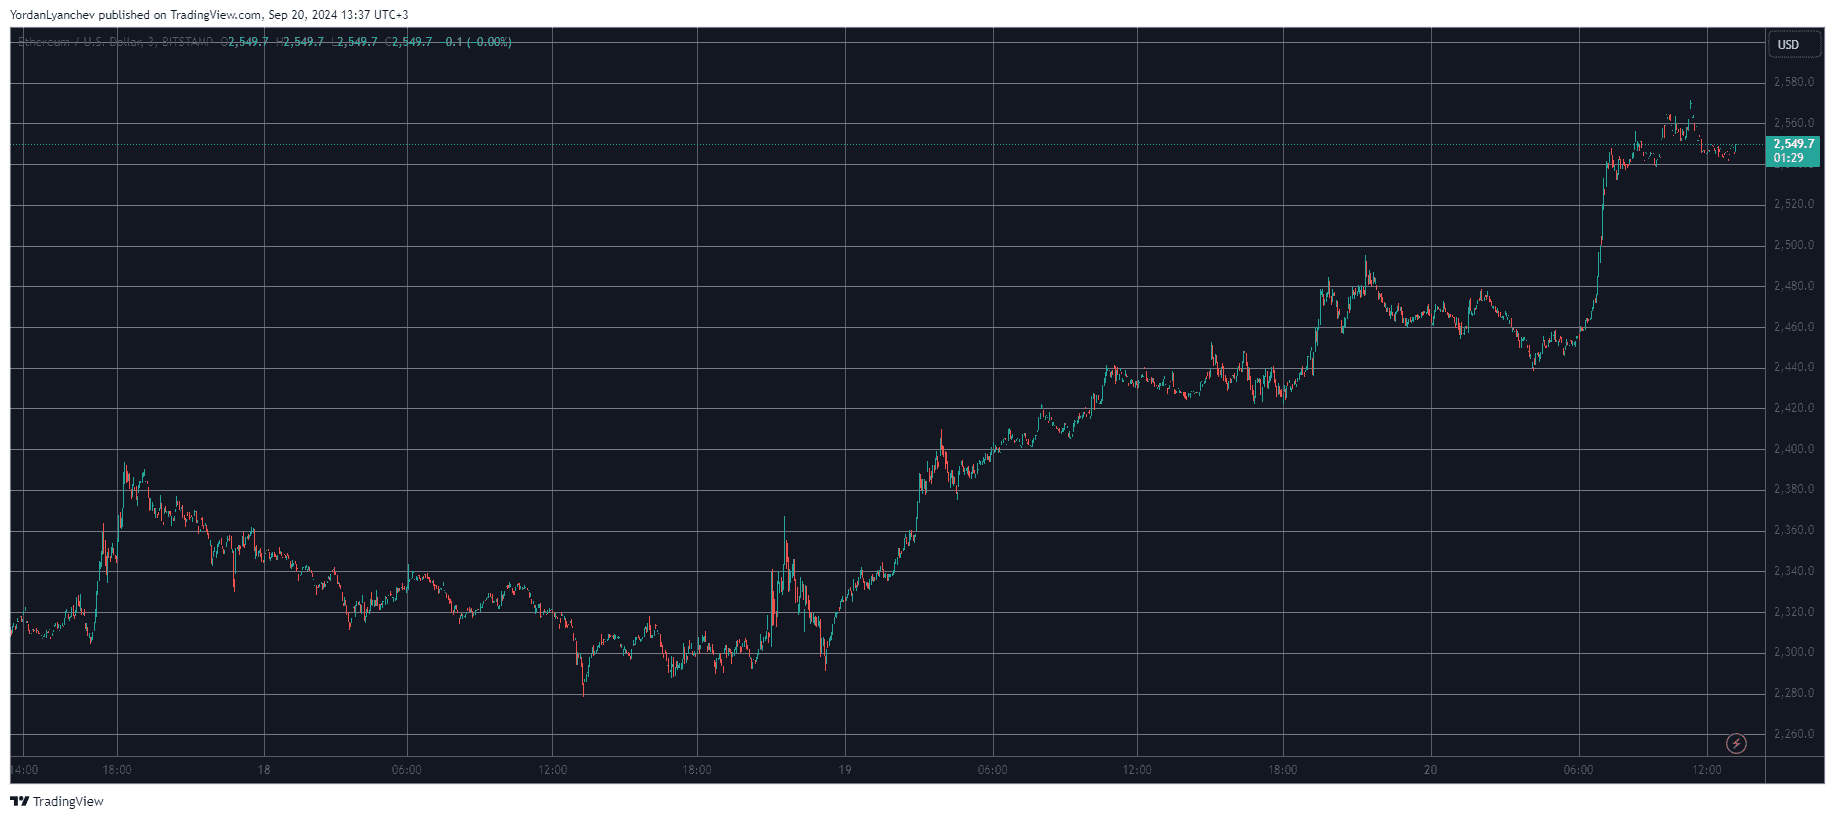1835x819 pixels.
Task: Click the 2,500.0 price axis label
Action: click(x=1794, y=245)
